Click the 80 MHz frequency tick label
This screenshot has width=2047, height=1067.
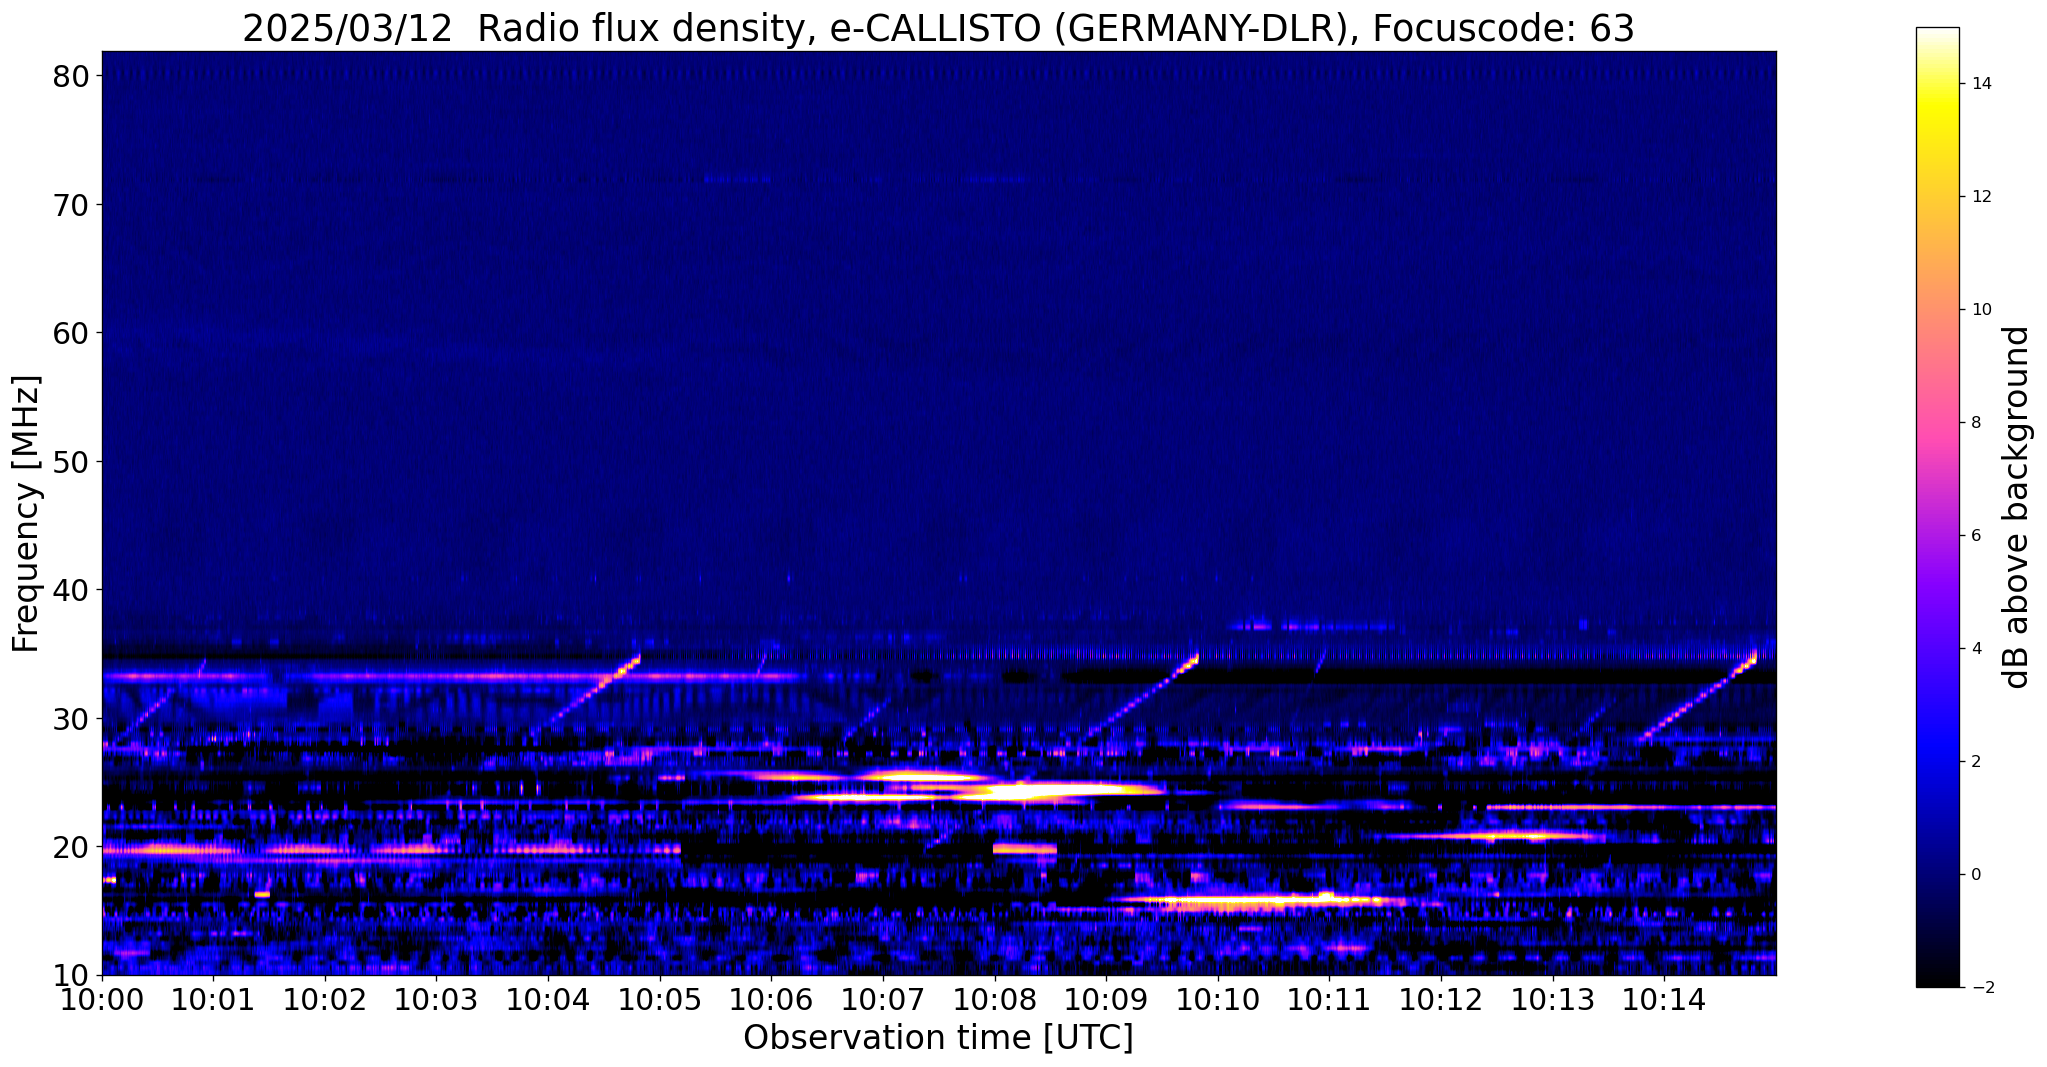71,76
